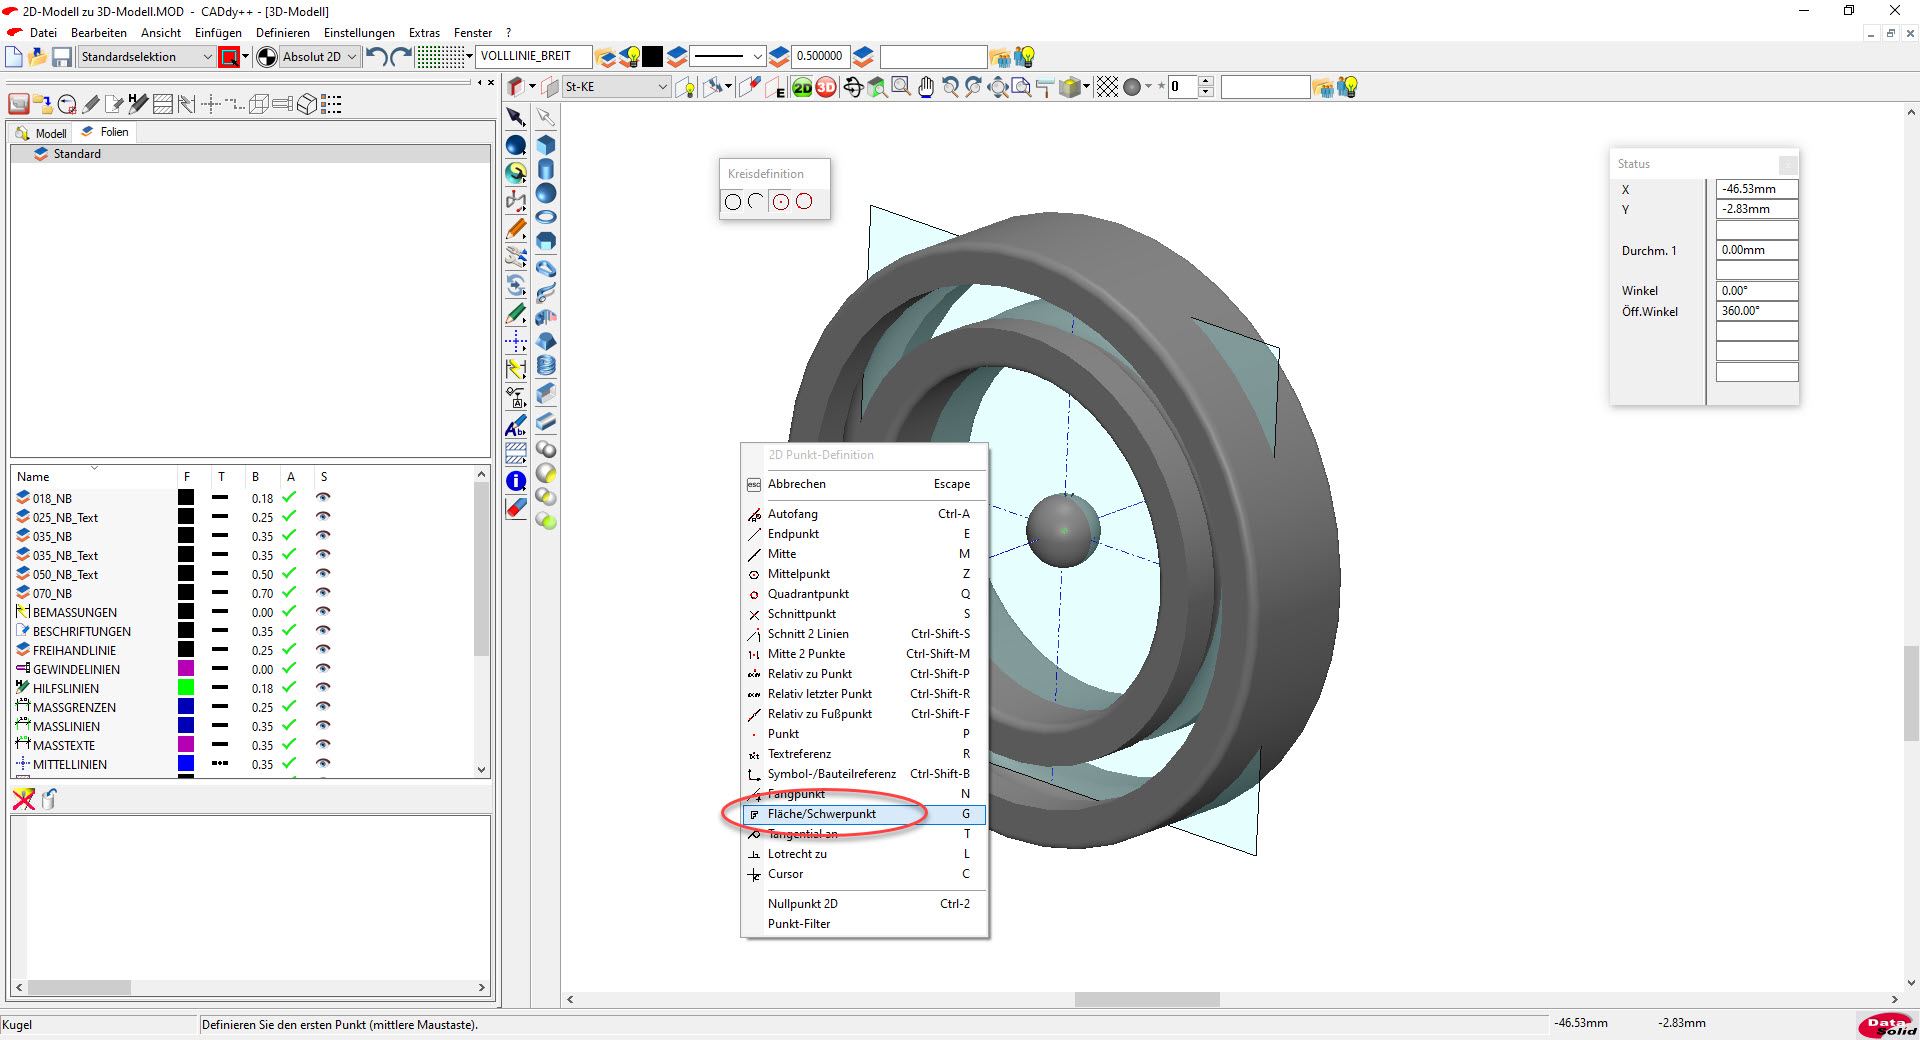Open the St-KE dropdown list
The image size is (1920, 1040).
[x=662, y=87]
